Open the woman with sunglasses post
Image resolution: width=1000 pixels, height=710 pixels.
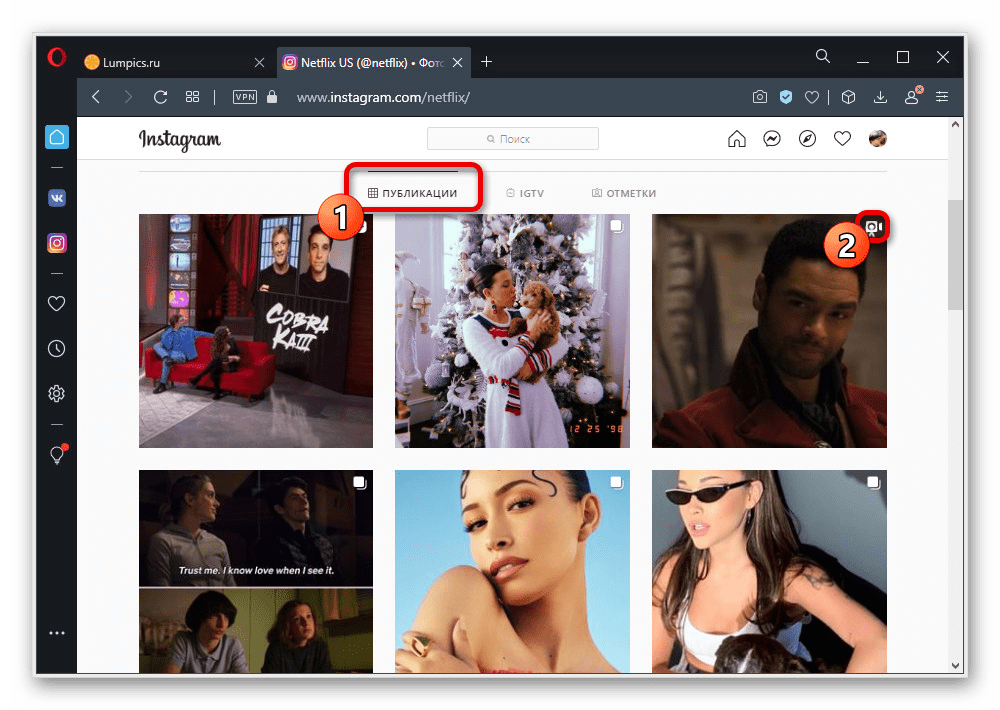click(x=769, y=572)
